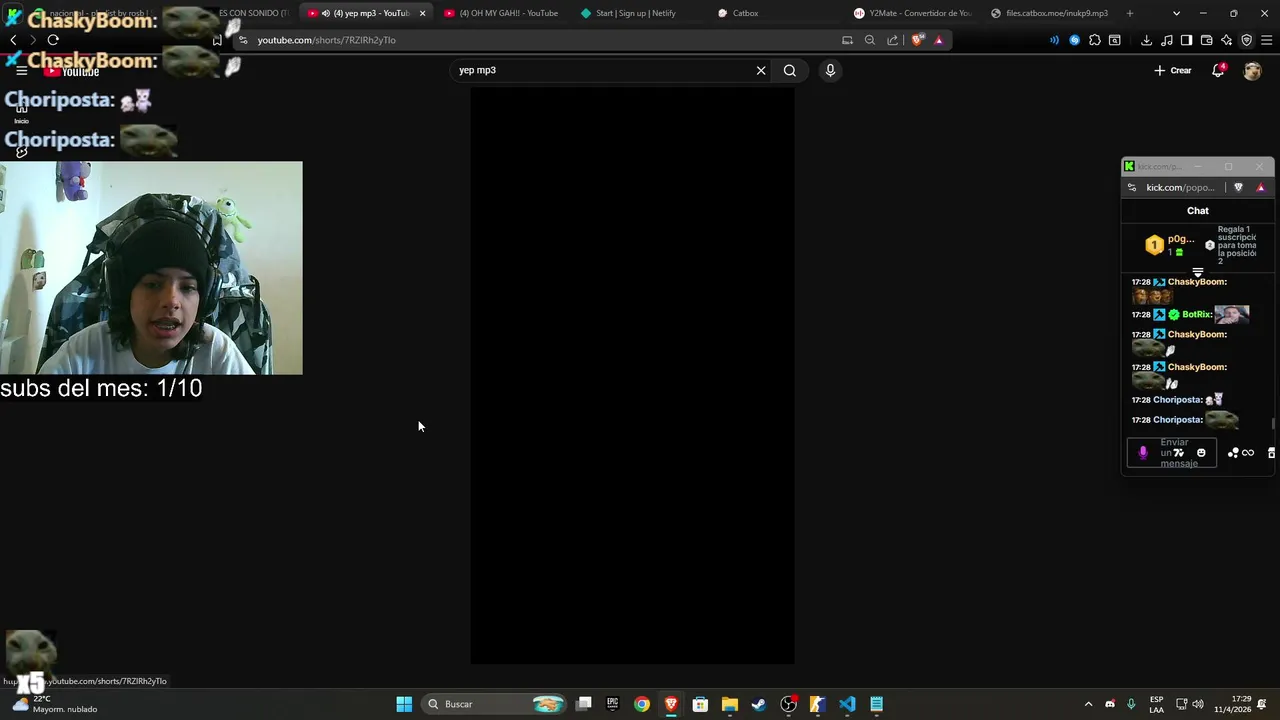Click the share page icon in the address bar
Viewport: 1280px width, 720px height.
click(x=892, y=40)
